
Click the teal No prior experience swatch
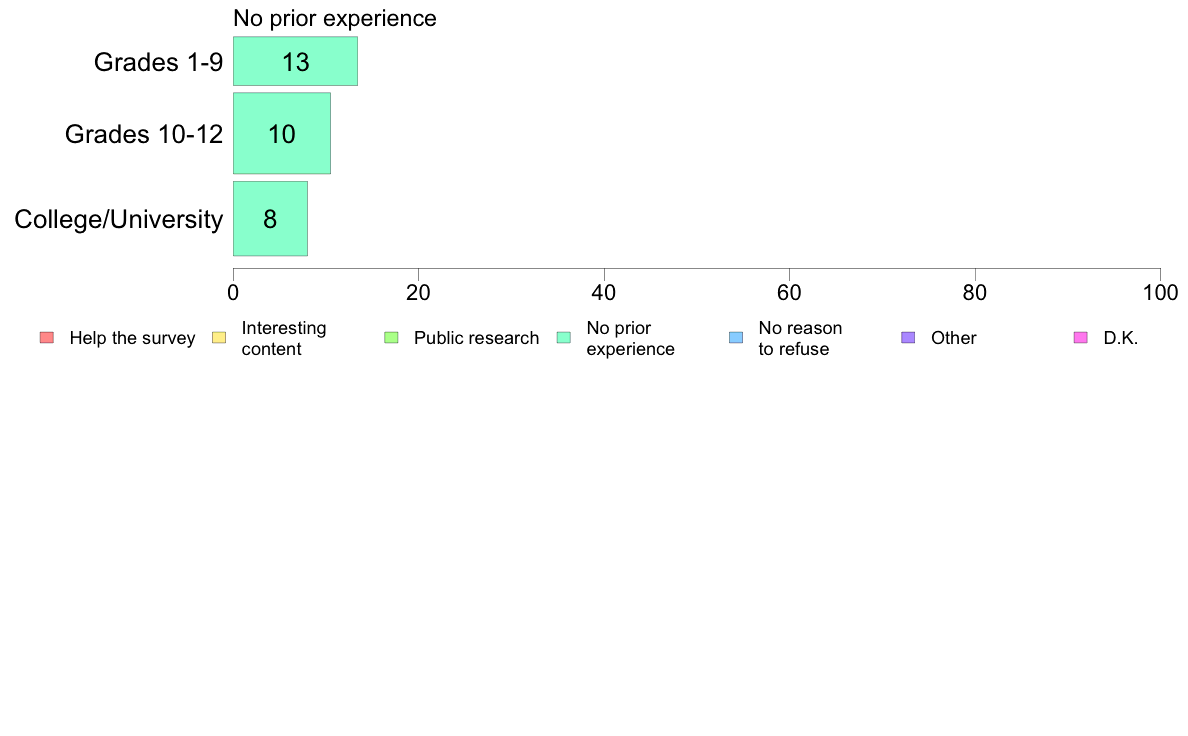tap(564, 338)
